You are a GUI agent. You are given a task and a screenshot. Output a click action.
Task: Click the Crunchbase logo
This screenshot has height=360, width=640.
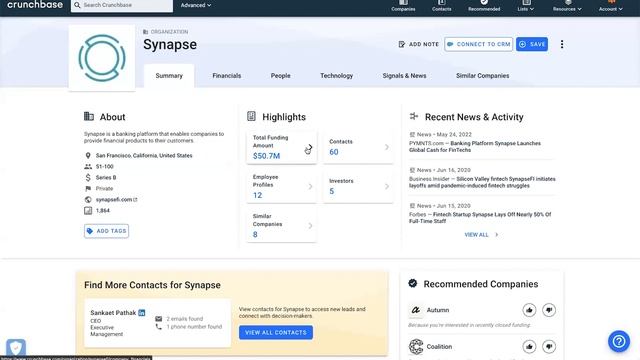click(35, 5)
